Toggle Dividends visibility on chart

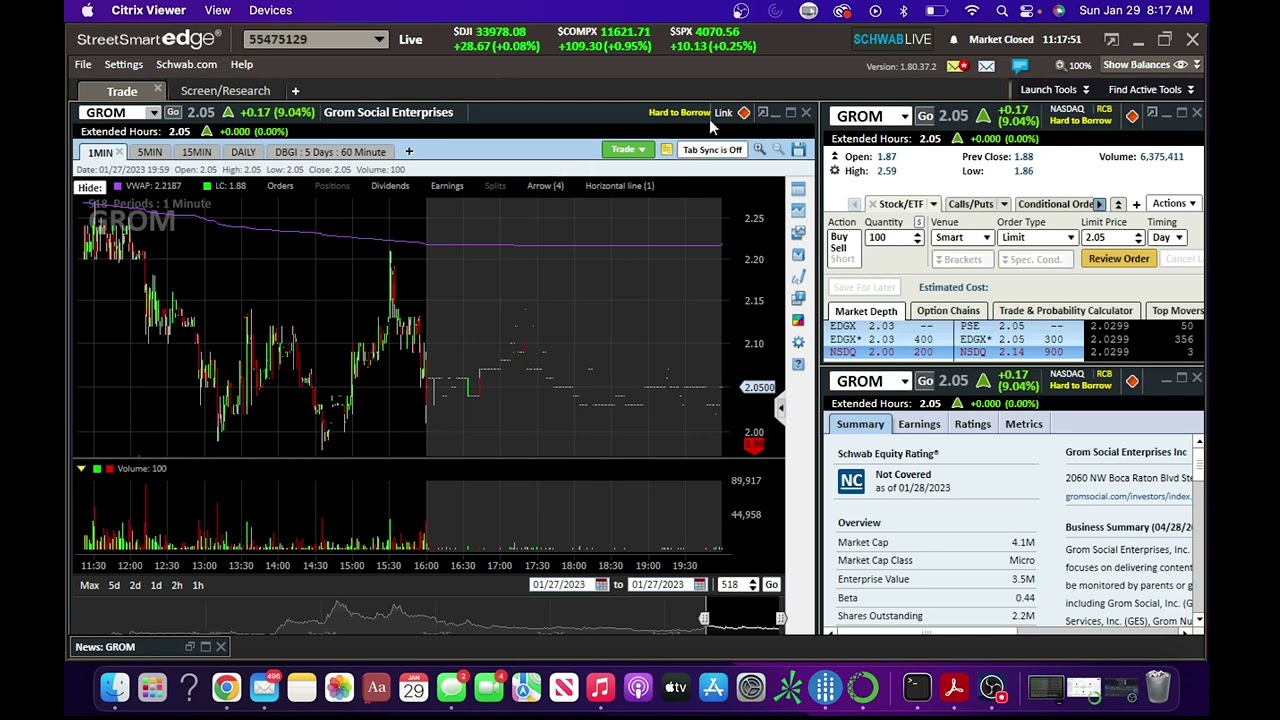pos(390,186)
